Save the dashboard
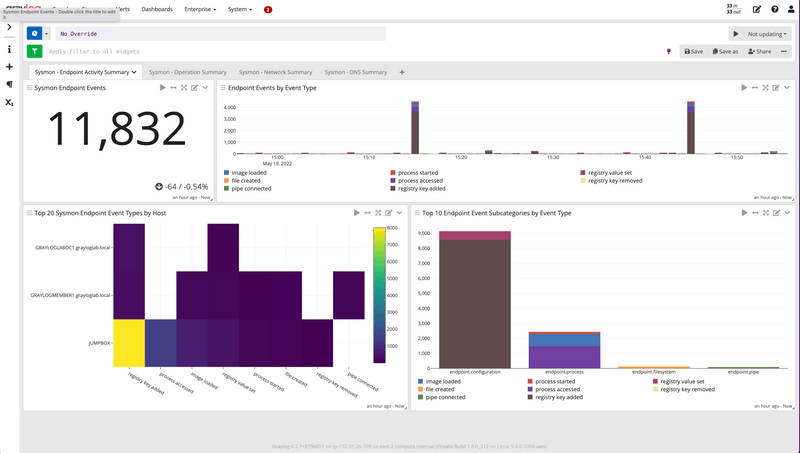The image size is (800, 453). [693, 51]
